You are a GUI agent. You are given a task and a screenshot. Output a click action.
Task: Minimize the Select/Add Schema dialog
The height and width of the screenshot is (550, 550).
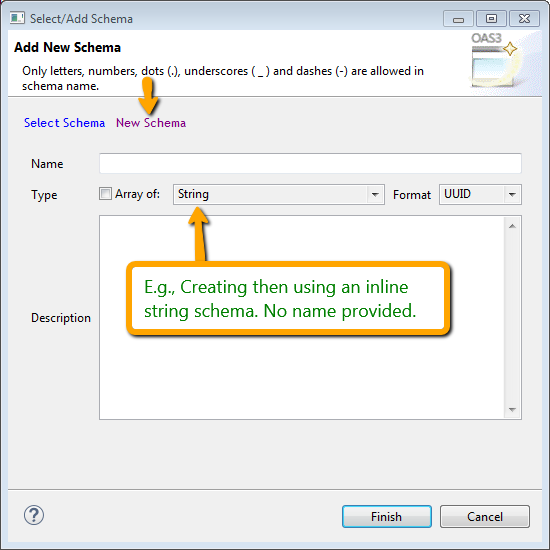coord(458,19)
